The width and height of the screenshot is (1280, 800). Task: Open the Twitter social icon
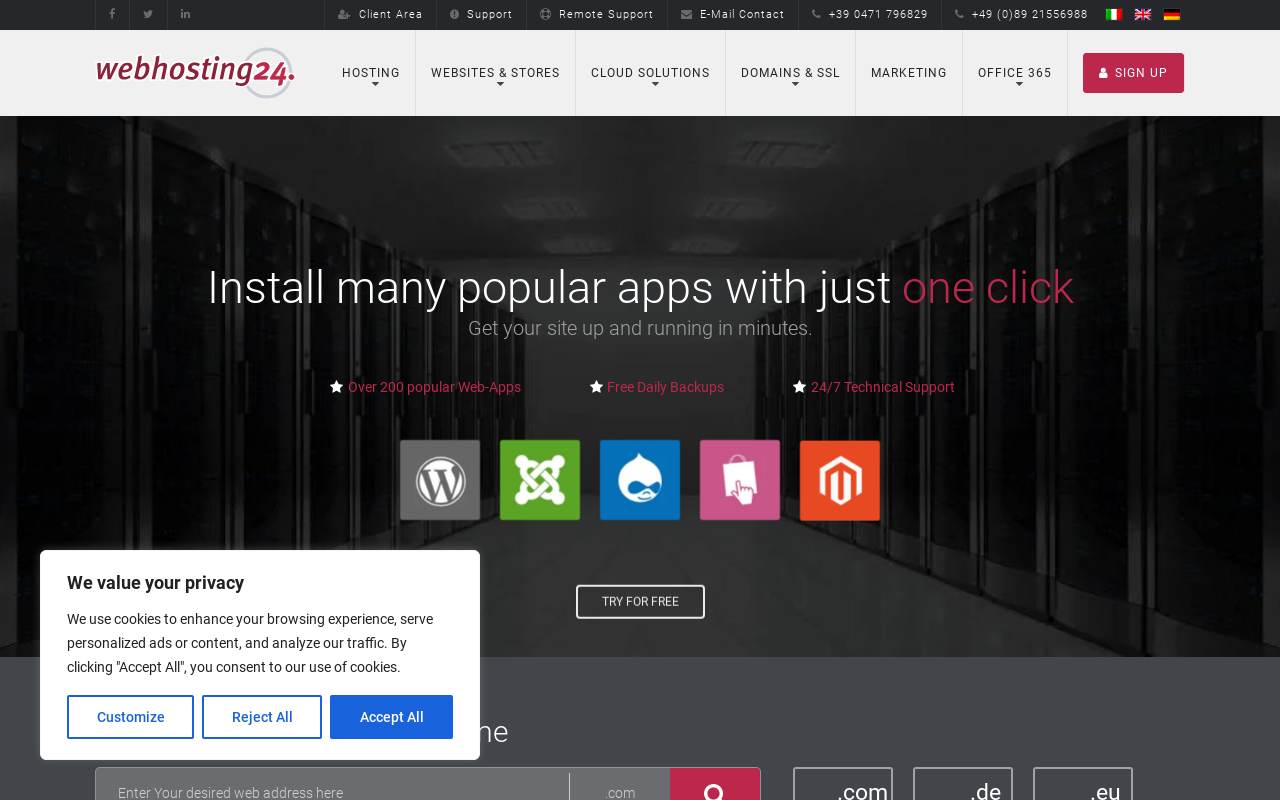click(x=148, y=14)
